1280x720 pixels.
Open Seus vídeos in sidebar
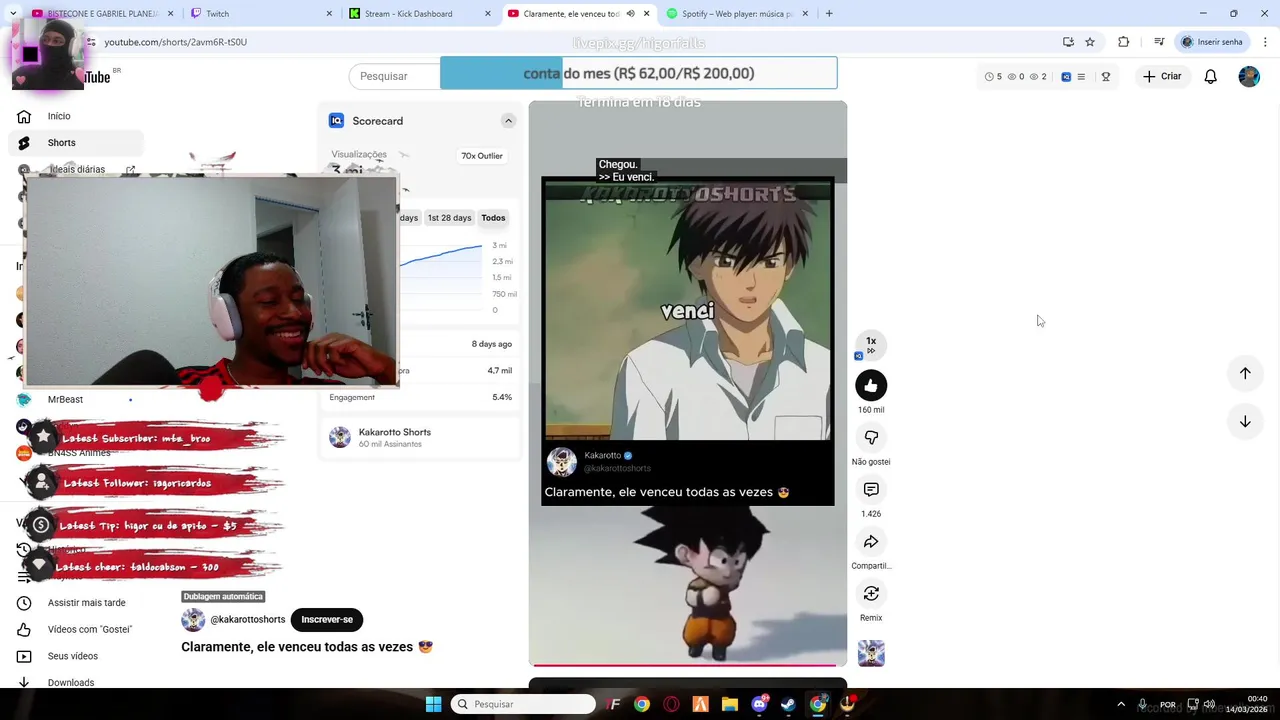[73, 656]
